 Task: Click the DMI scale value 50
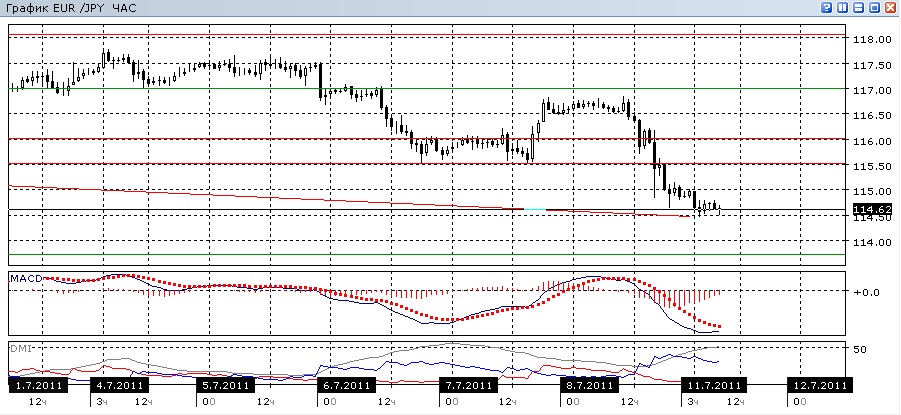860,349
